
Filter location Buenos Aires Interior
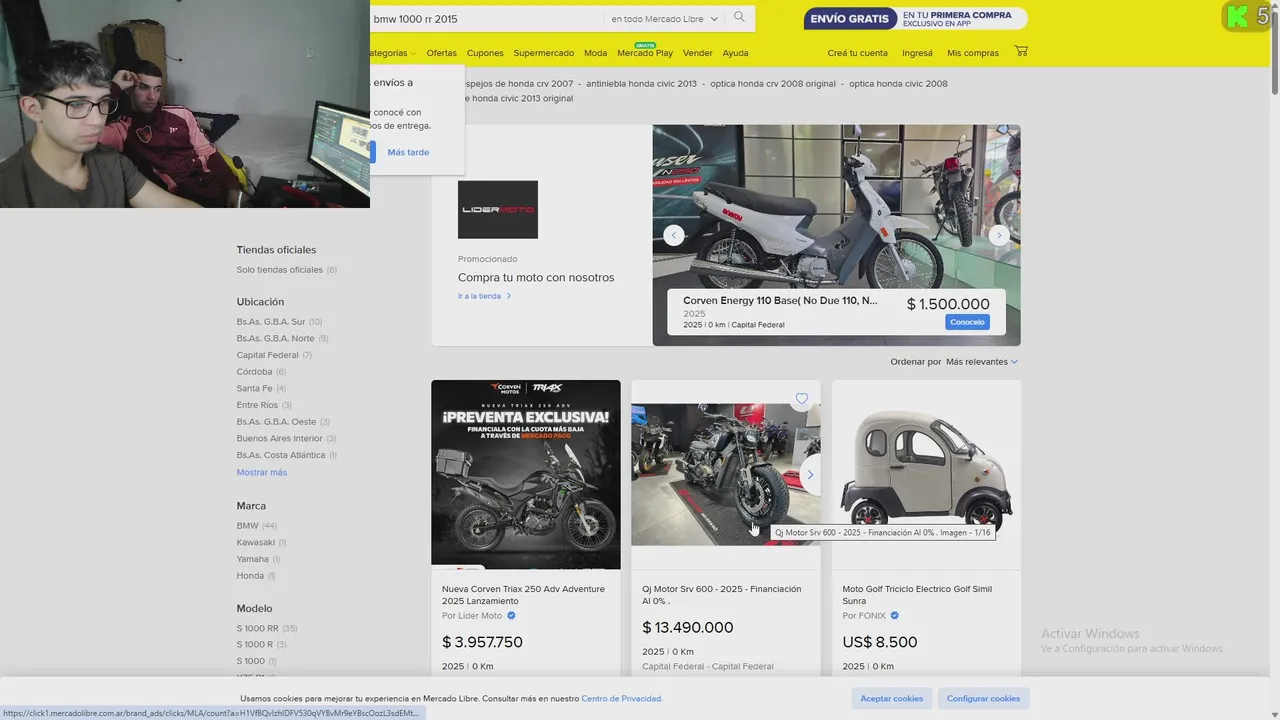click(286, 438)
